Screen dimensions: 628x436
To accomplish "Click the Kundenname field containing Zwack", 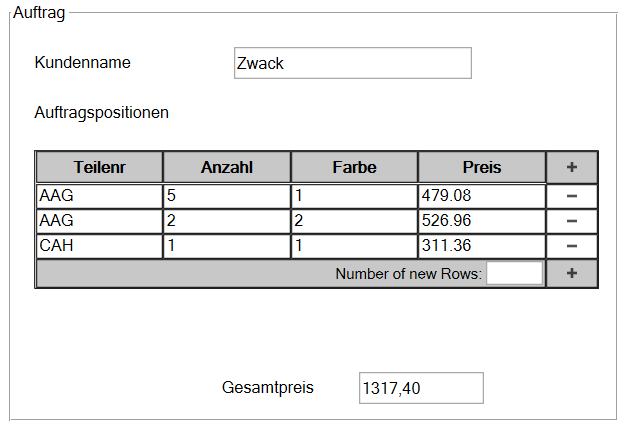I will 353,63.
